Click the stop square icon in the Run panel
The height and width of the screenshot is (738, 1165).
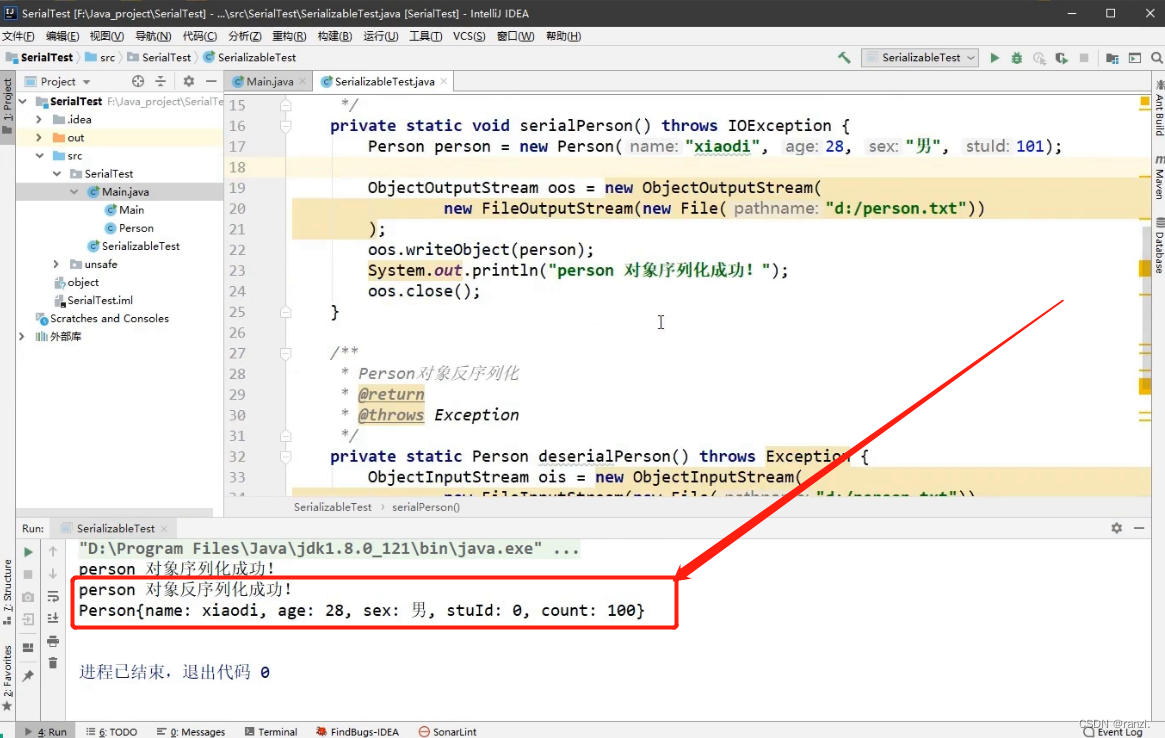pyautogui.click(x=28, y=574)
